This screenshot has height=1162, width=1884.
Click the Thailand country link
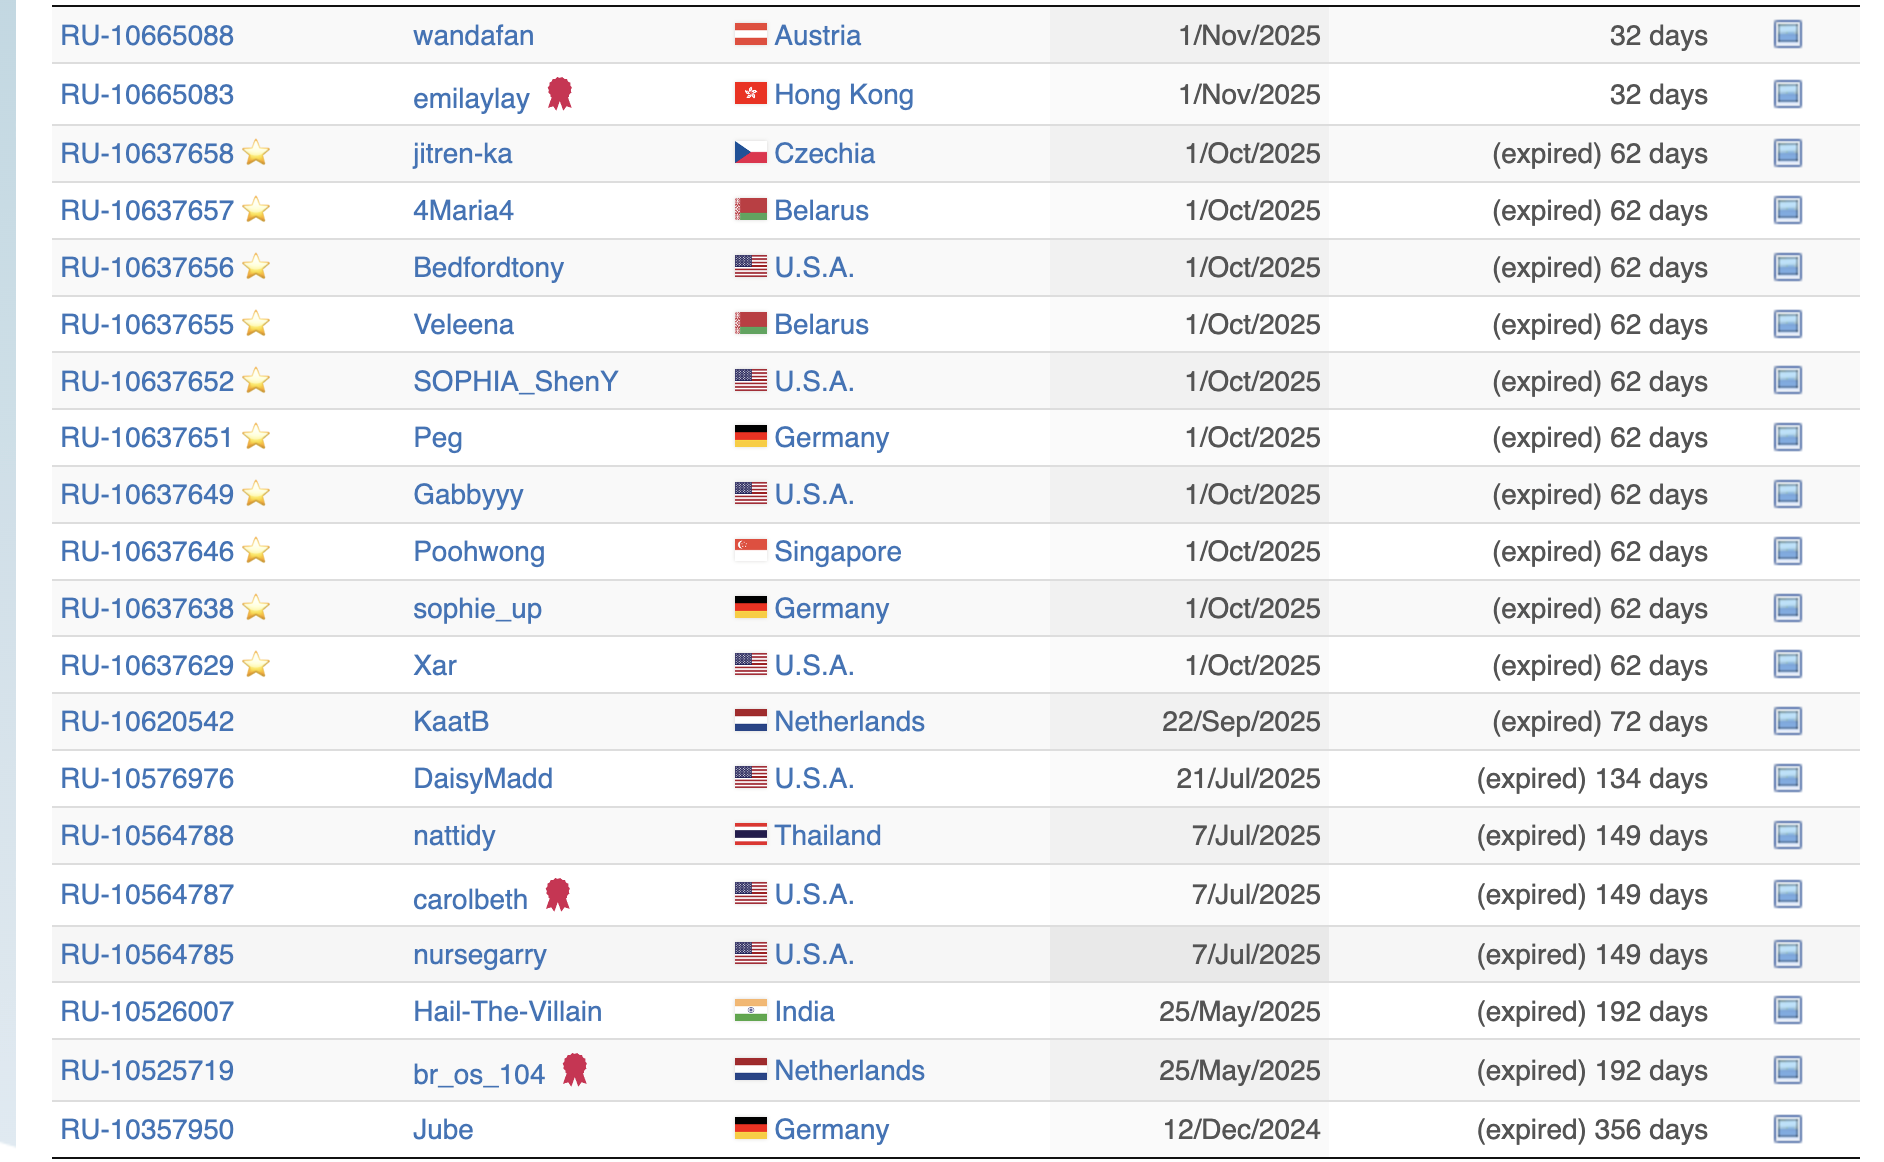(827, 835)
